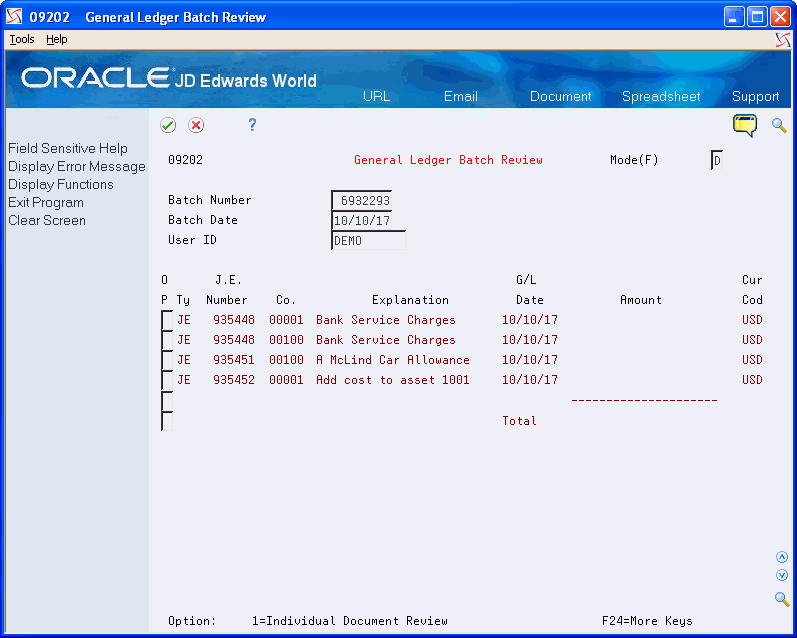The height and width of the screenshot is (638, 797).
Task: Click the Batch Number field 6932293
Action: click(361, 200)
